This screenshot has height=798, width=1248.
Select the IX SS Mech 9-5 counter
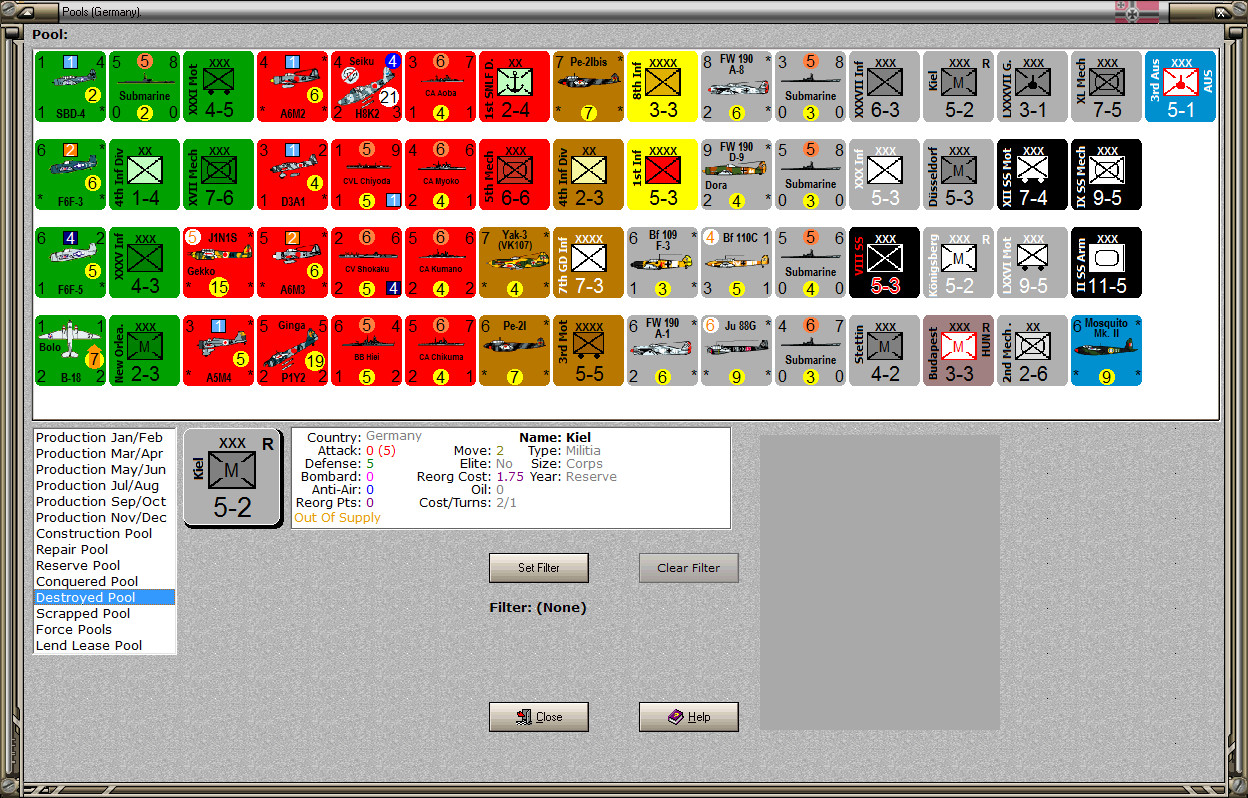(x=1106, y=175)
